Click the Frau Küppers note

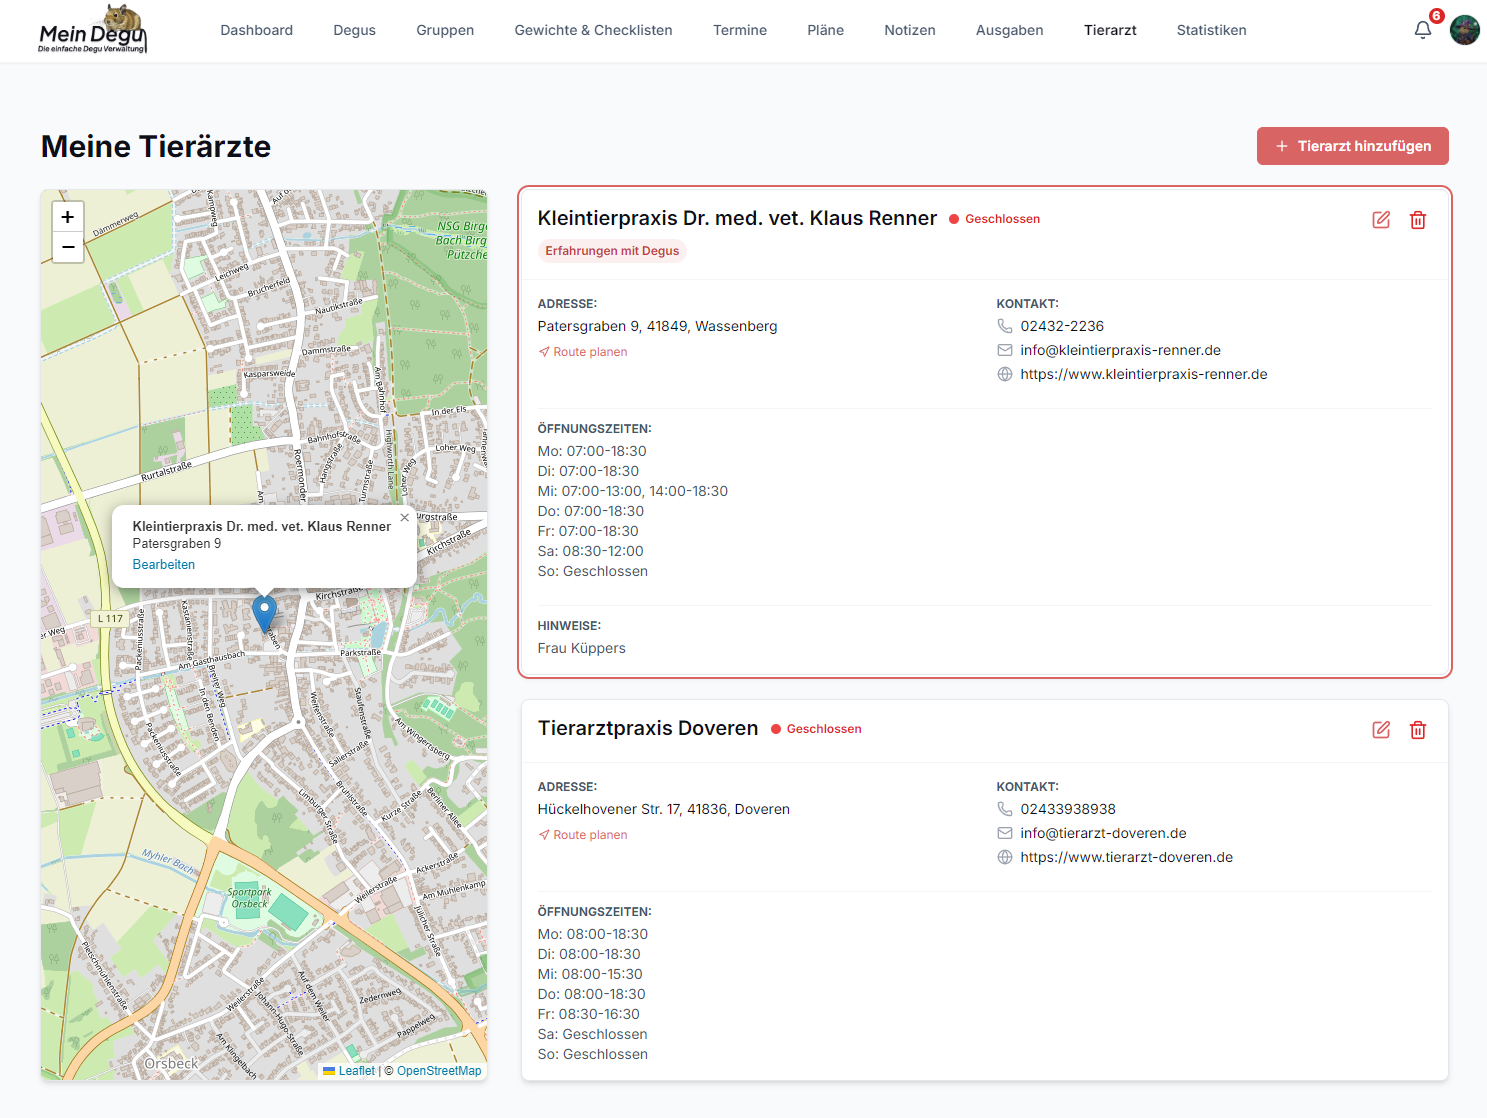pos(582,648)
